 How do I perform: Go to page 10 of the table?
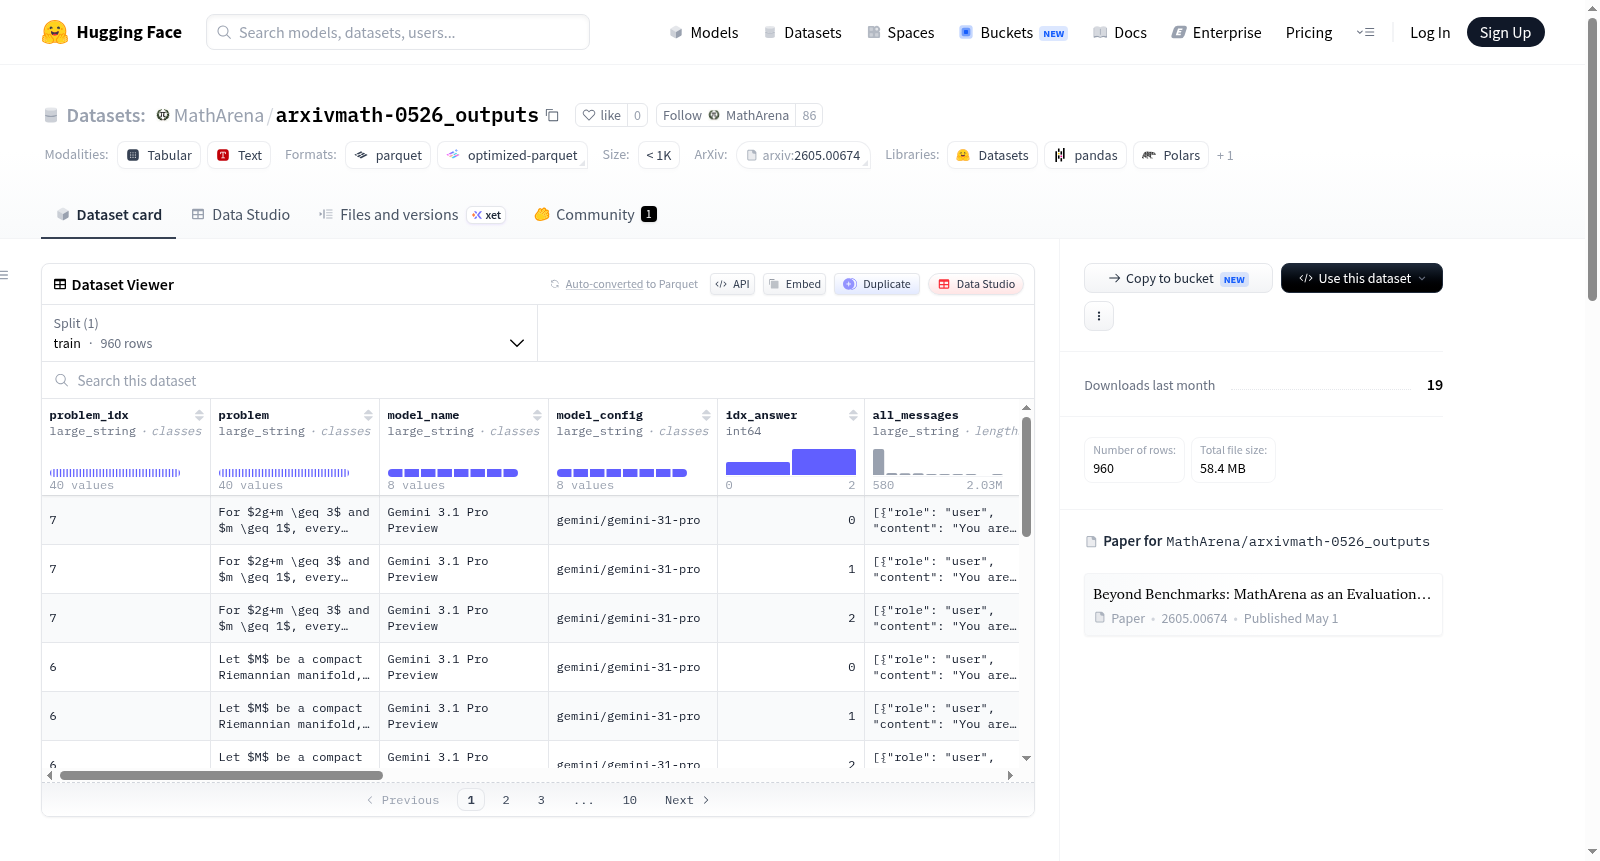630,800
